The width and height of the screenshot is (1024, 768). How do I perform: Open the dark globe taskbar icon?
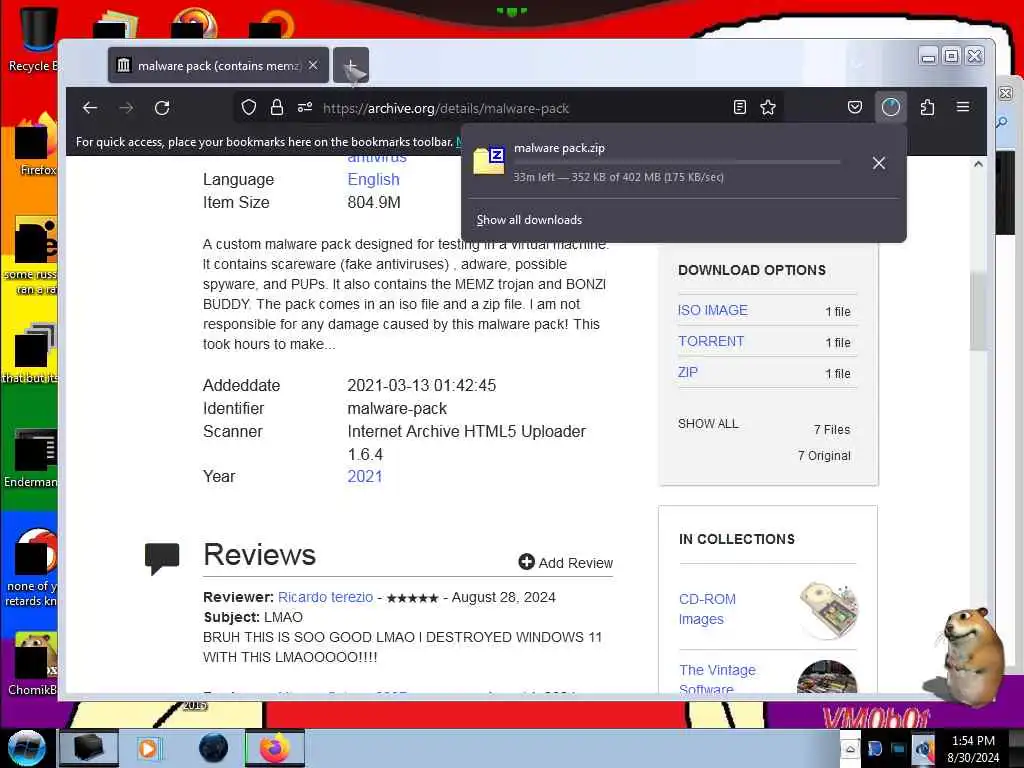point(214,748)
